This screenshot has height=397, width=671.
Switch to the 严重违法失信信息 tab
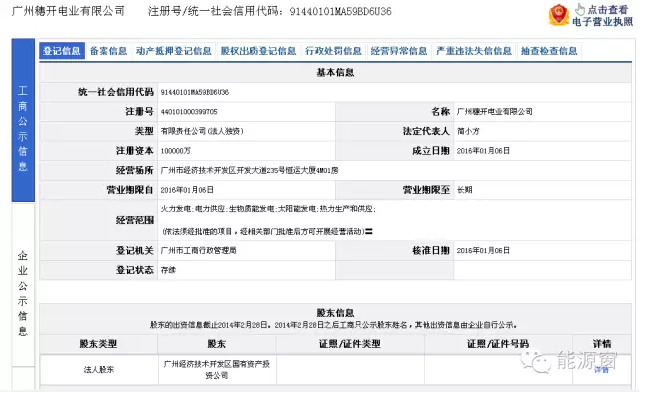click(x=474, y=51)
